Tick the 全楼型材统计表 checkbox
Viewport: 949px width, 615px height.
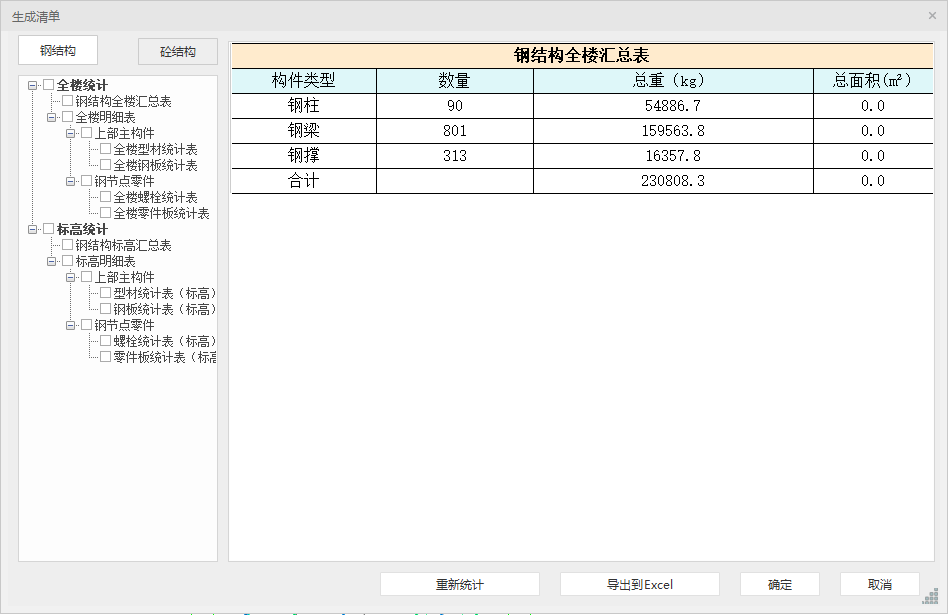click(x=106, y=149)
